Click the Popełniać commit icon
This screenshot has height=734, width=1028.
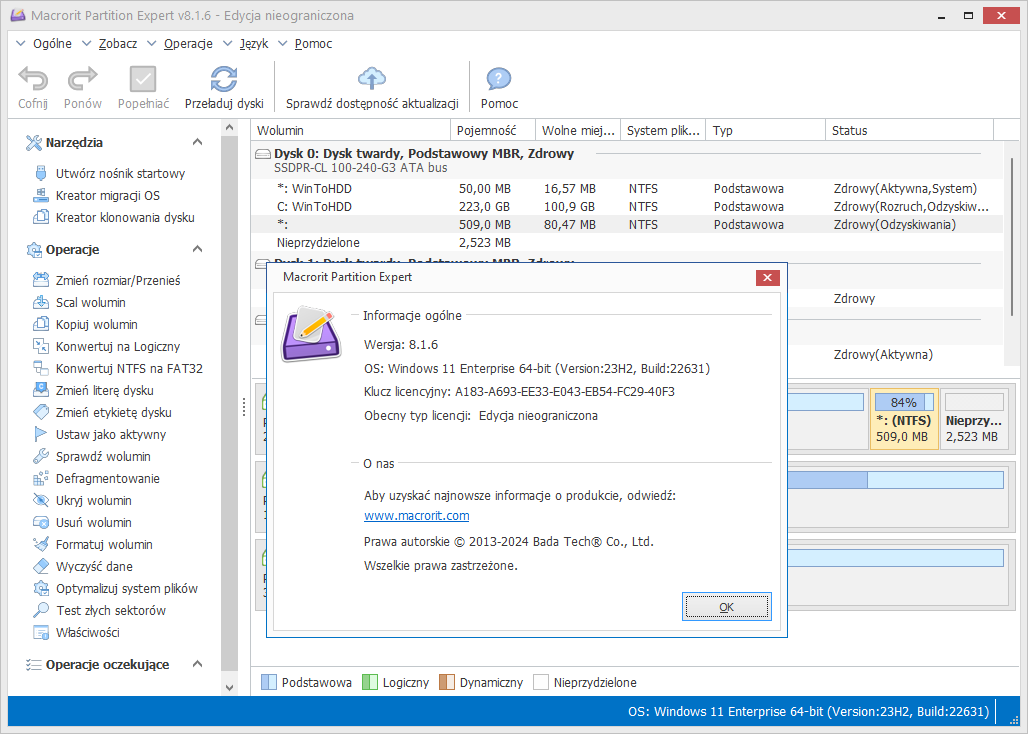click(x=143, y=80)
